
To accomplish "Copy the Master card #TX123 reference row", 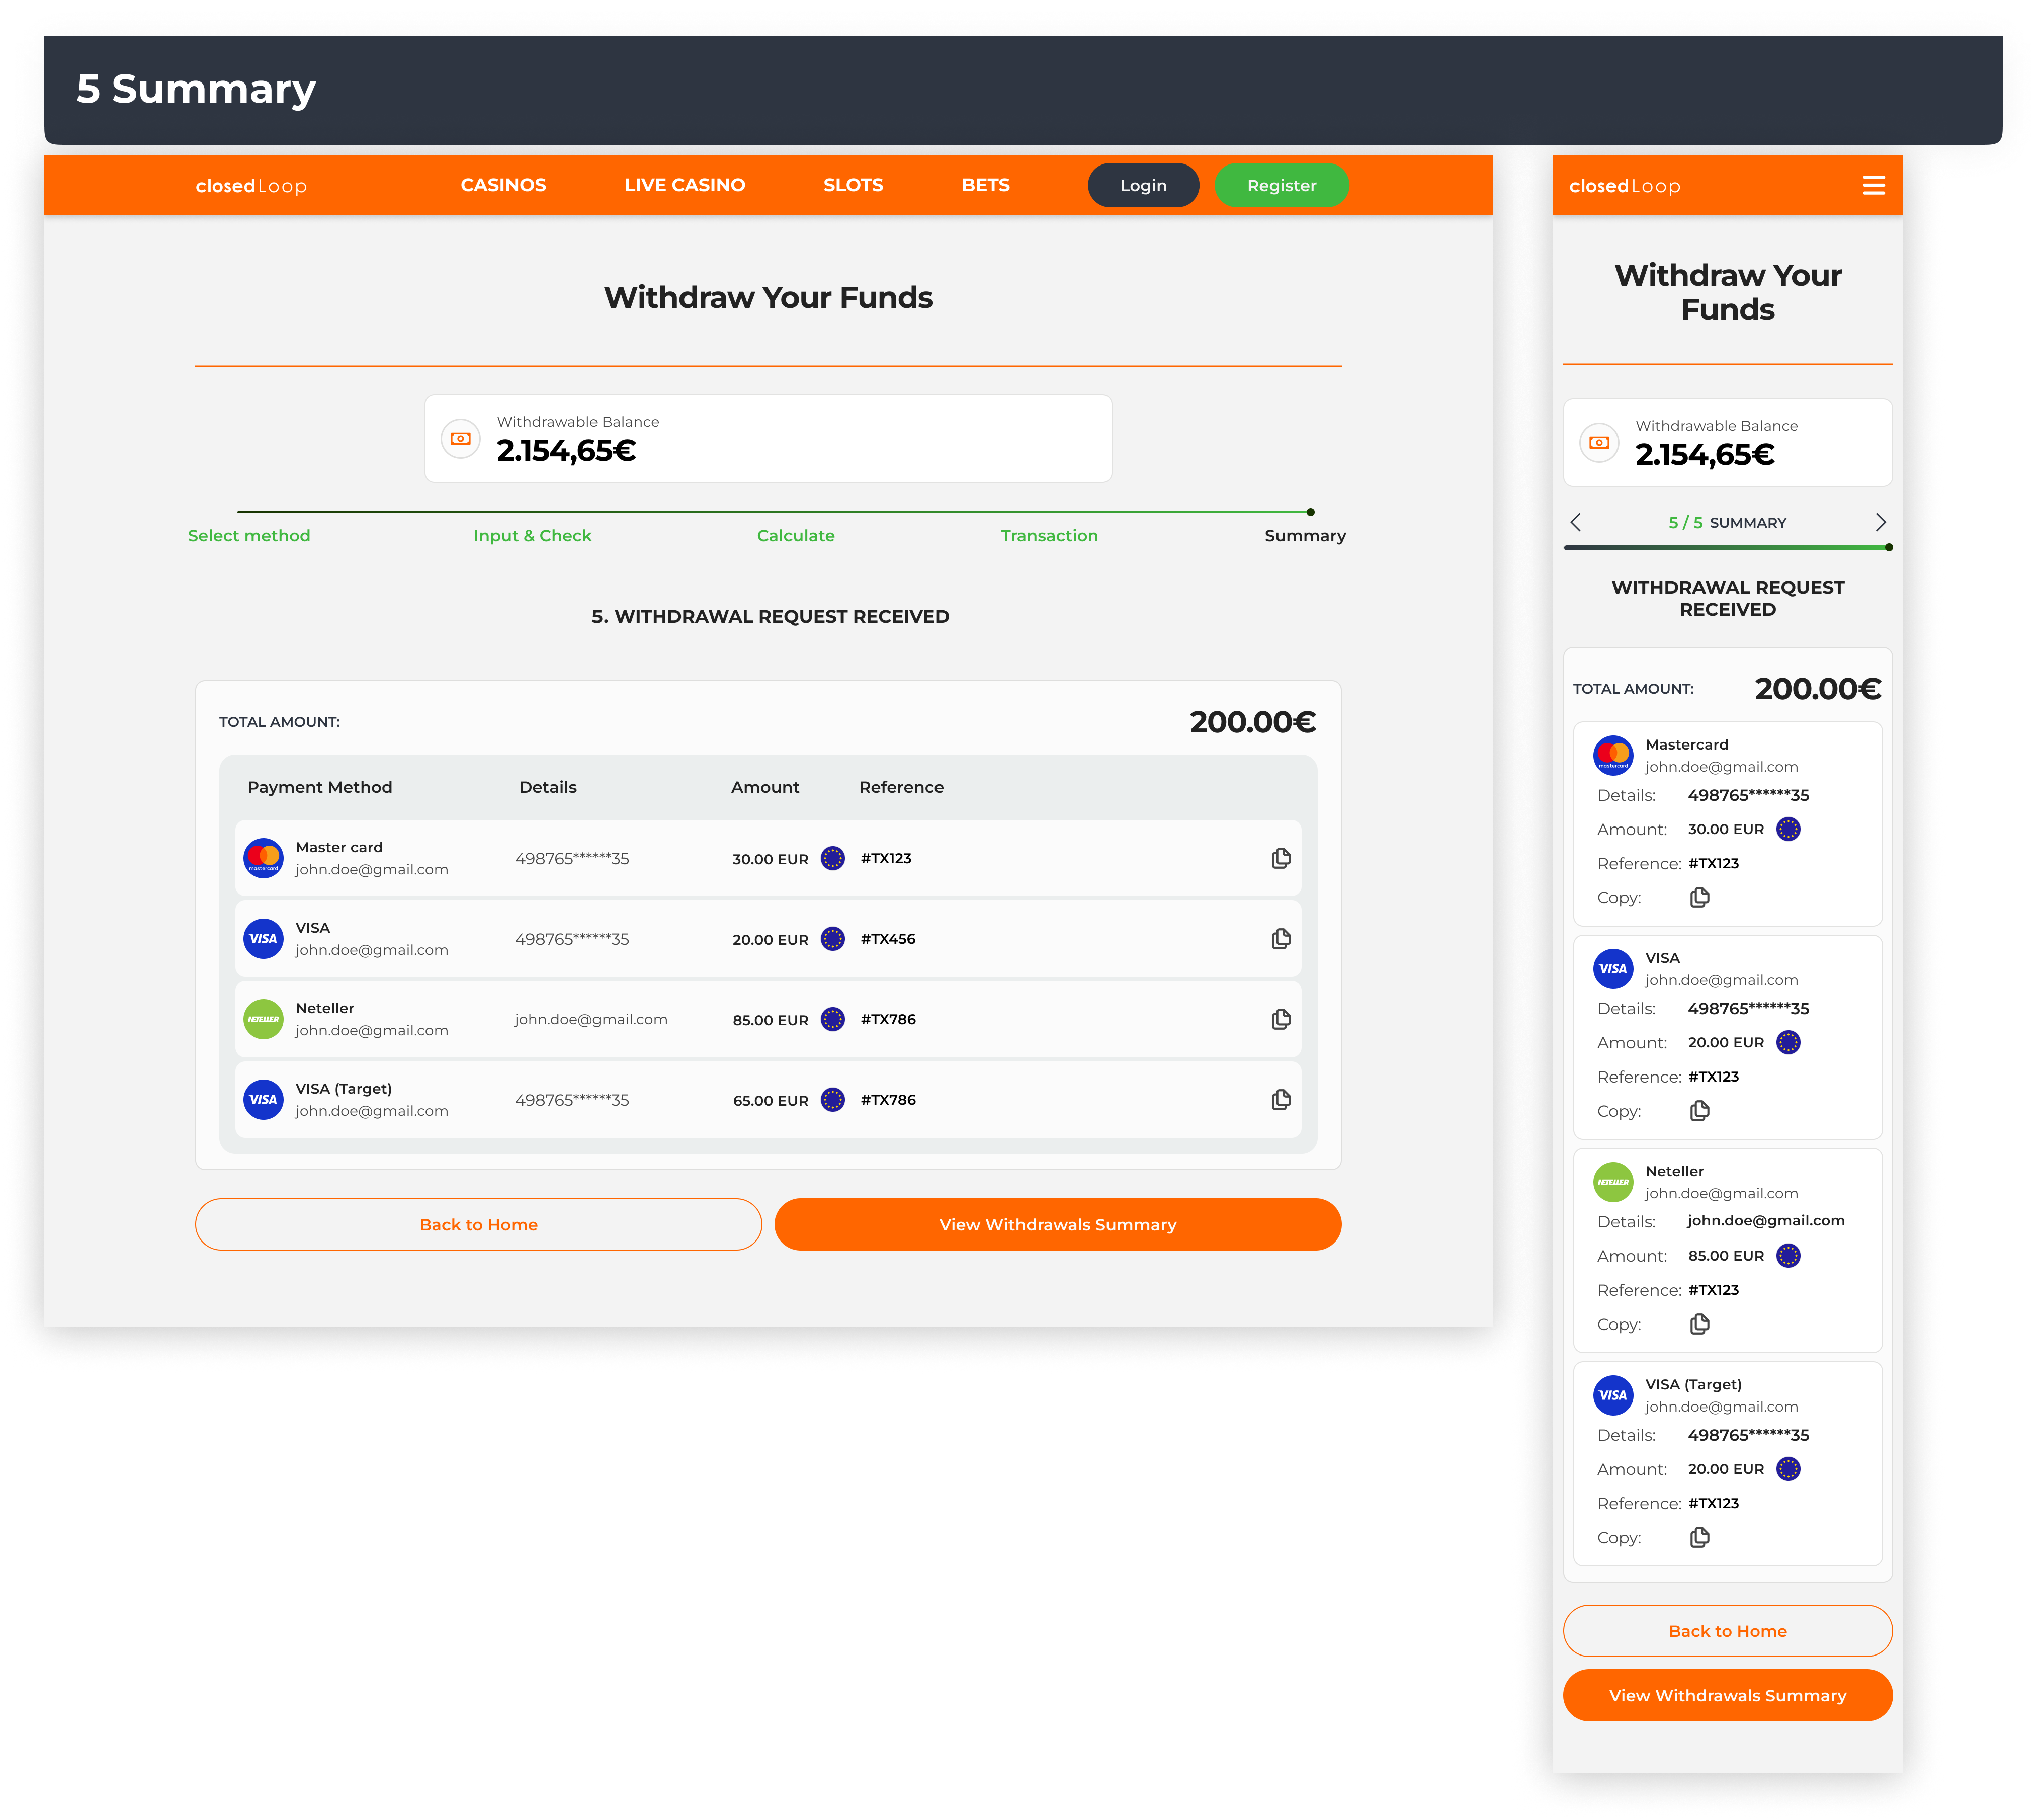I will point(1281,858).
